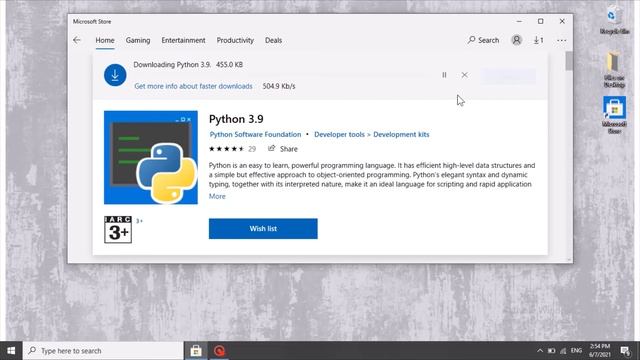The image size is (640, 360).
Task: Open 'Get more info about faster downloads'
Action: [193, 86]
